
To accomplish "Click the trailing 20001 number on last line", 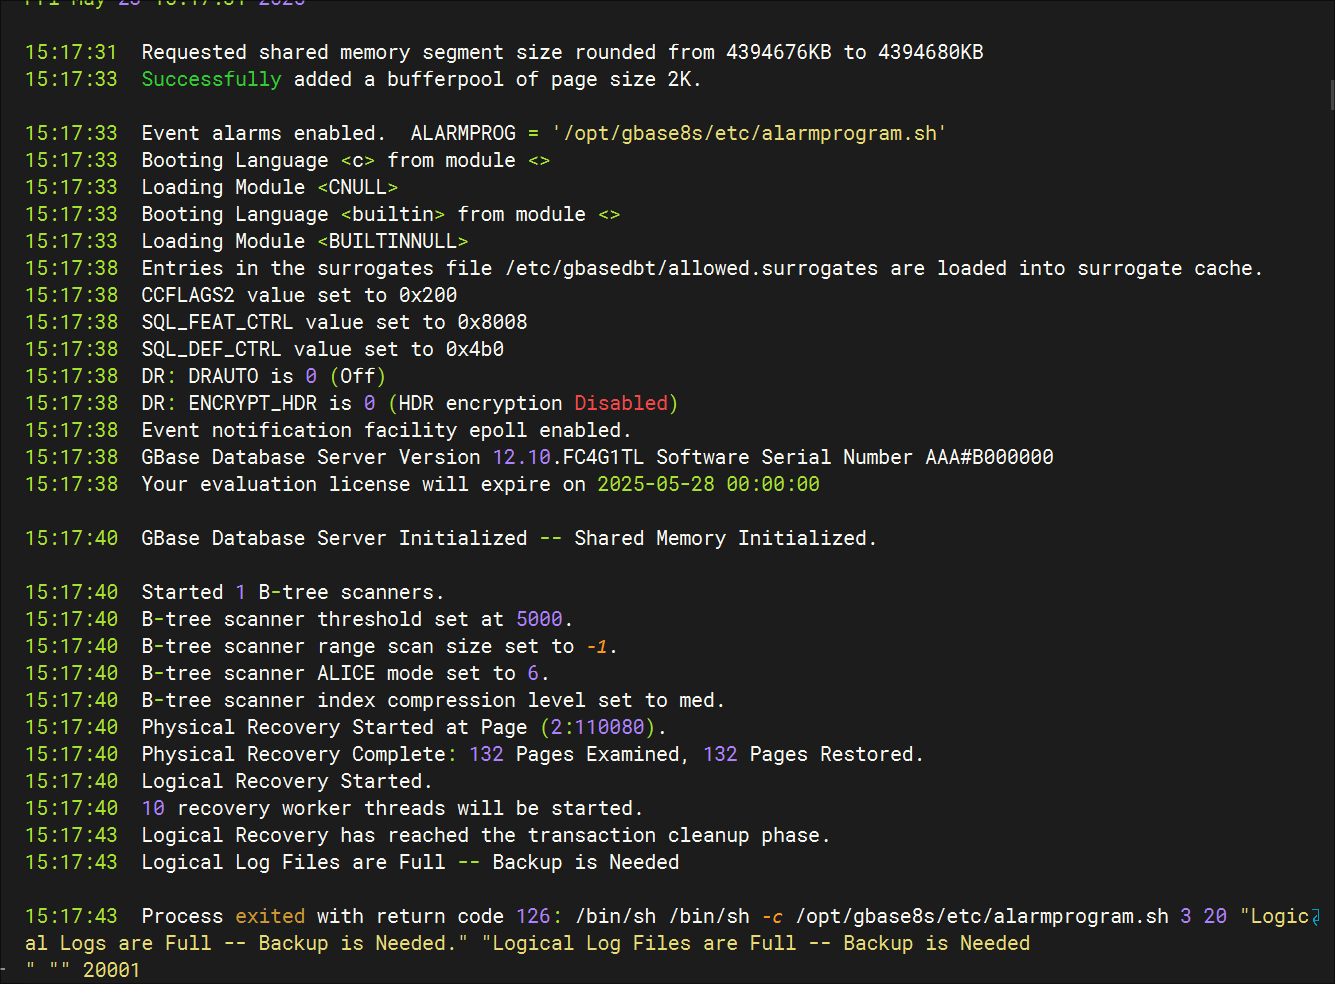I will pos(111,970).
